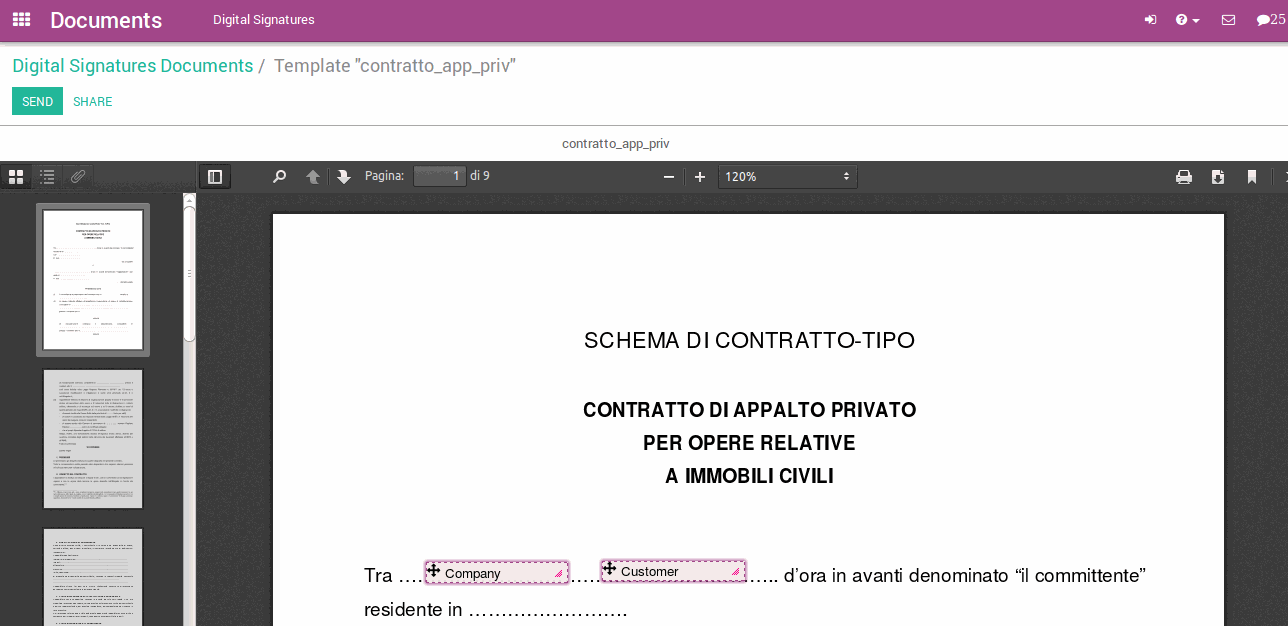Image resolution: width=1288 pixels, height=626 pixels.
Task: Go to the next page arrow
Action: point(344,176)
